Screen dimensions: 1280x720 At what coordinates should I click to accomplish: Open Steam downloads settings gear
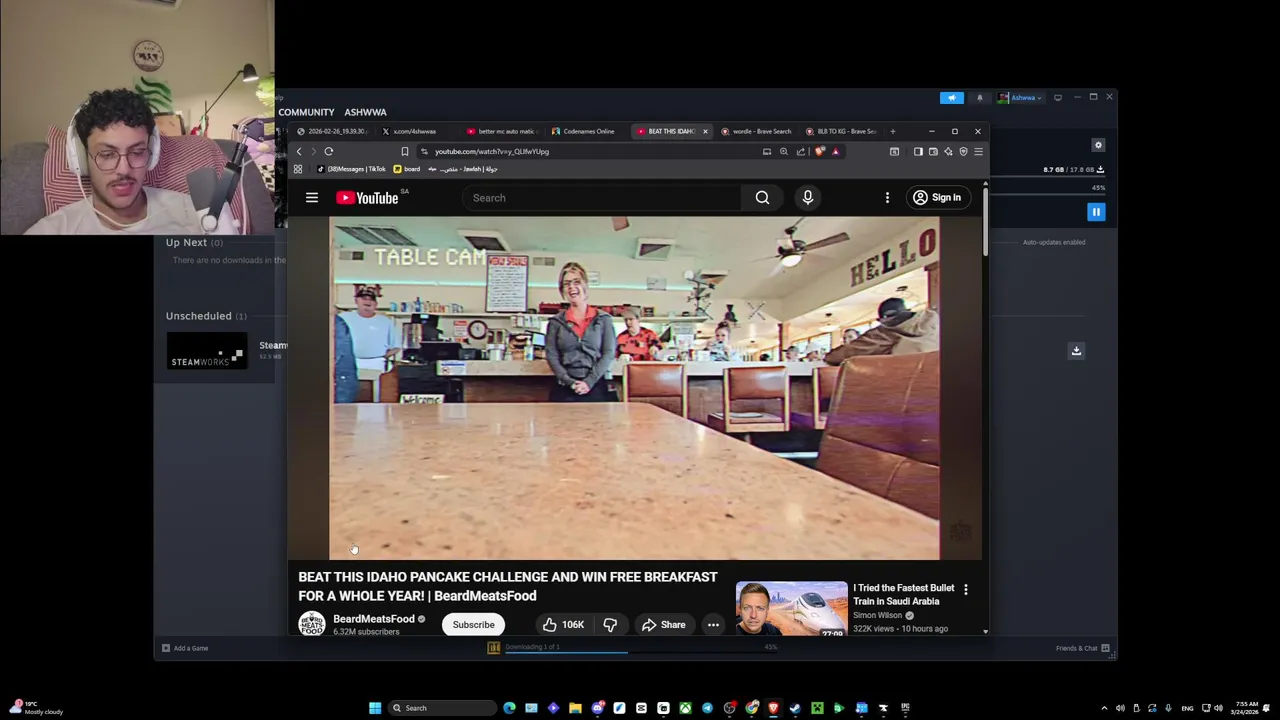pyautogui.click(x=1098, y=145)
